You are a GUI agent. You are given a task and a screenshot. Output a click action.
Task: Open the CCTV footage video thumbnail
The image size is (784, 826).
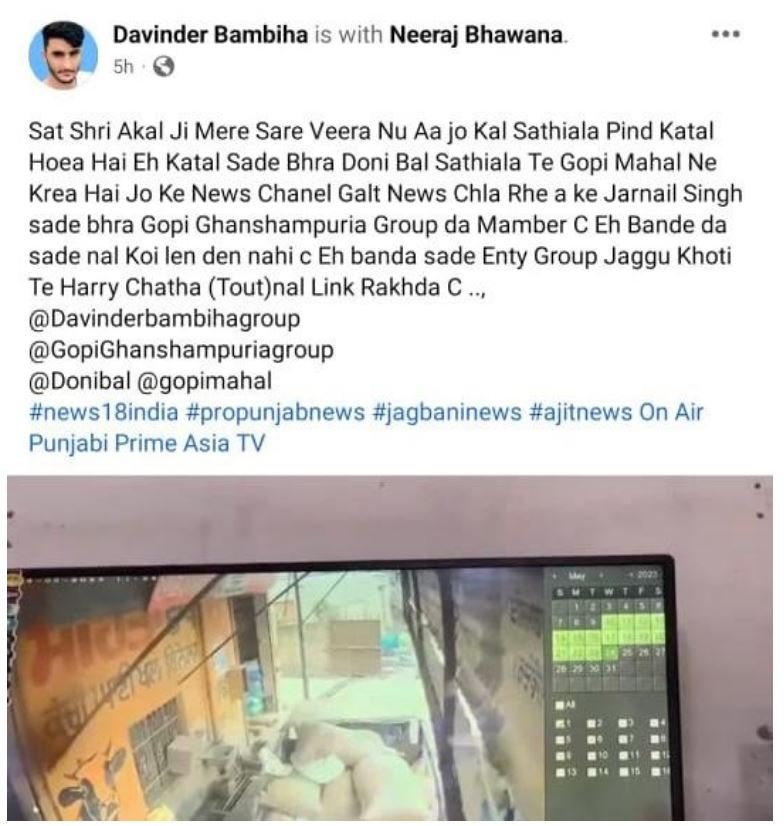pyautogui.click(x=390, y=648)
